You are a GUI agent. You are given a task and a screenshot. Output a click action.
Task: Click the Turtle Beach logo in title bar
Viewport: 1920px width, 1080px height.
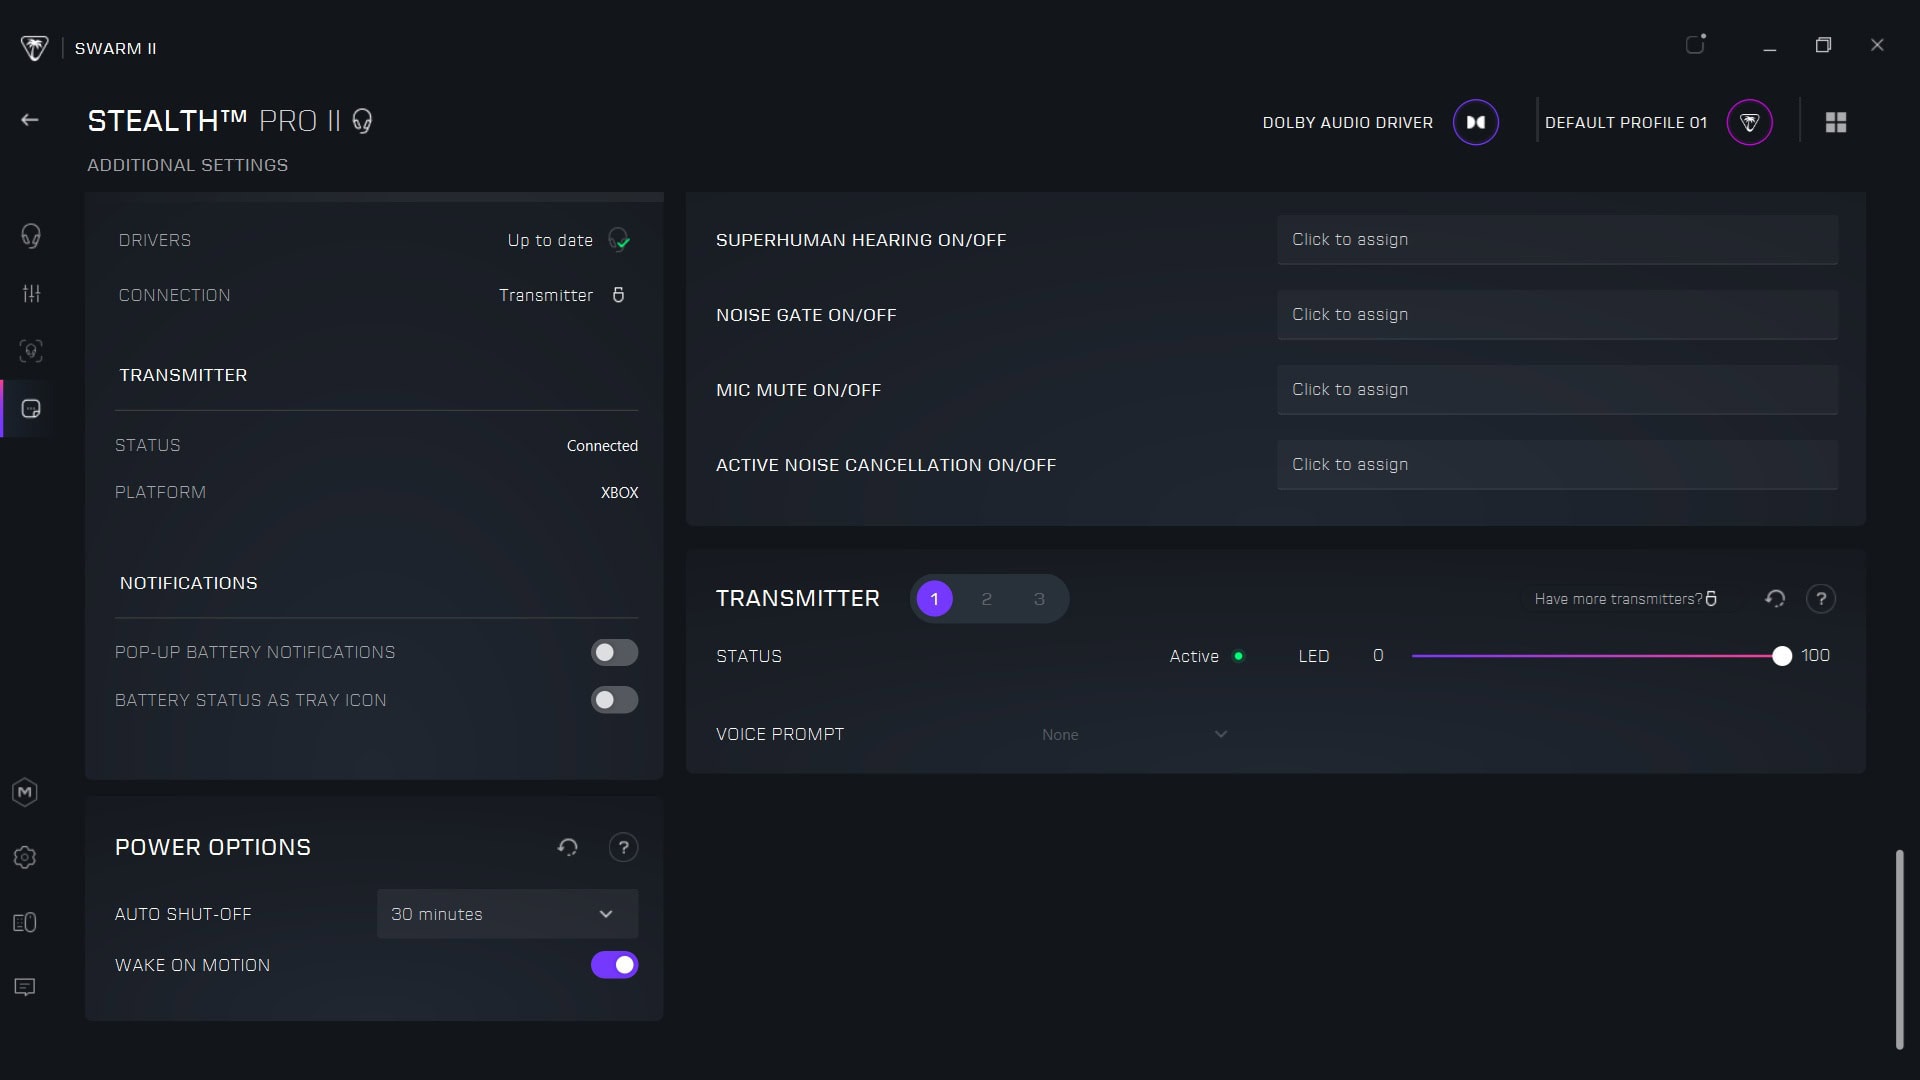[x=34, y=48]
